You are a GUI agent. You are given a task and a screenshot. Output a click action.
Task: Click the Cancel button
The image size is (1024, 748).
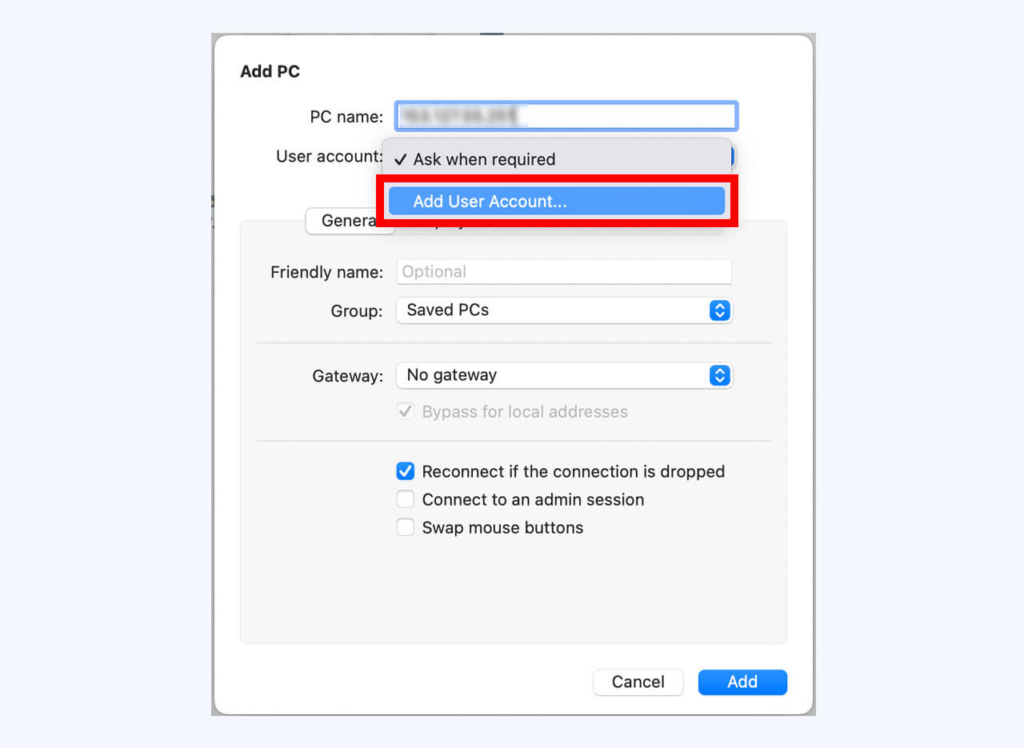(x=638, y=682)
